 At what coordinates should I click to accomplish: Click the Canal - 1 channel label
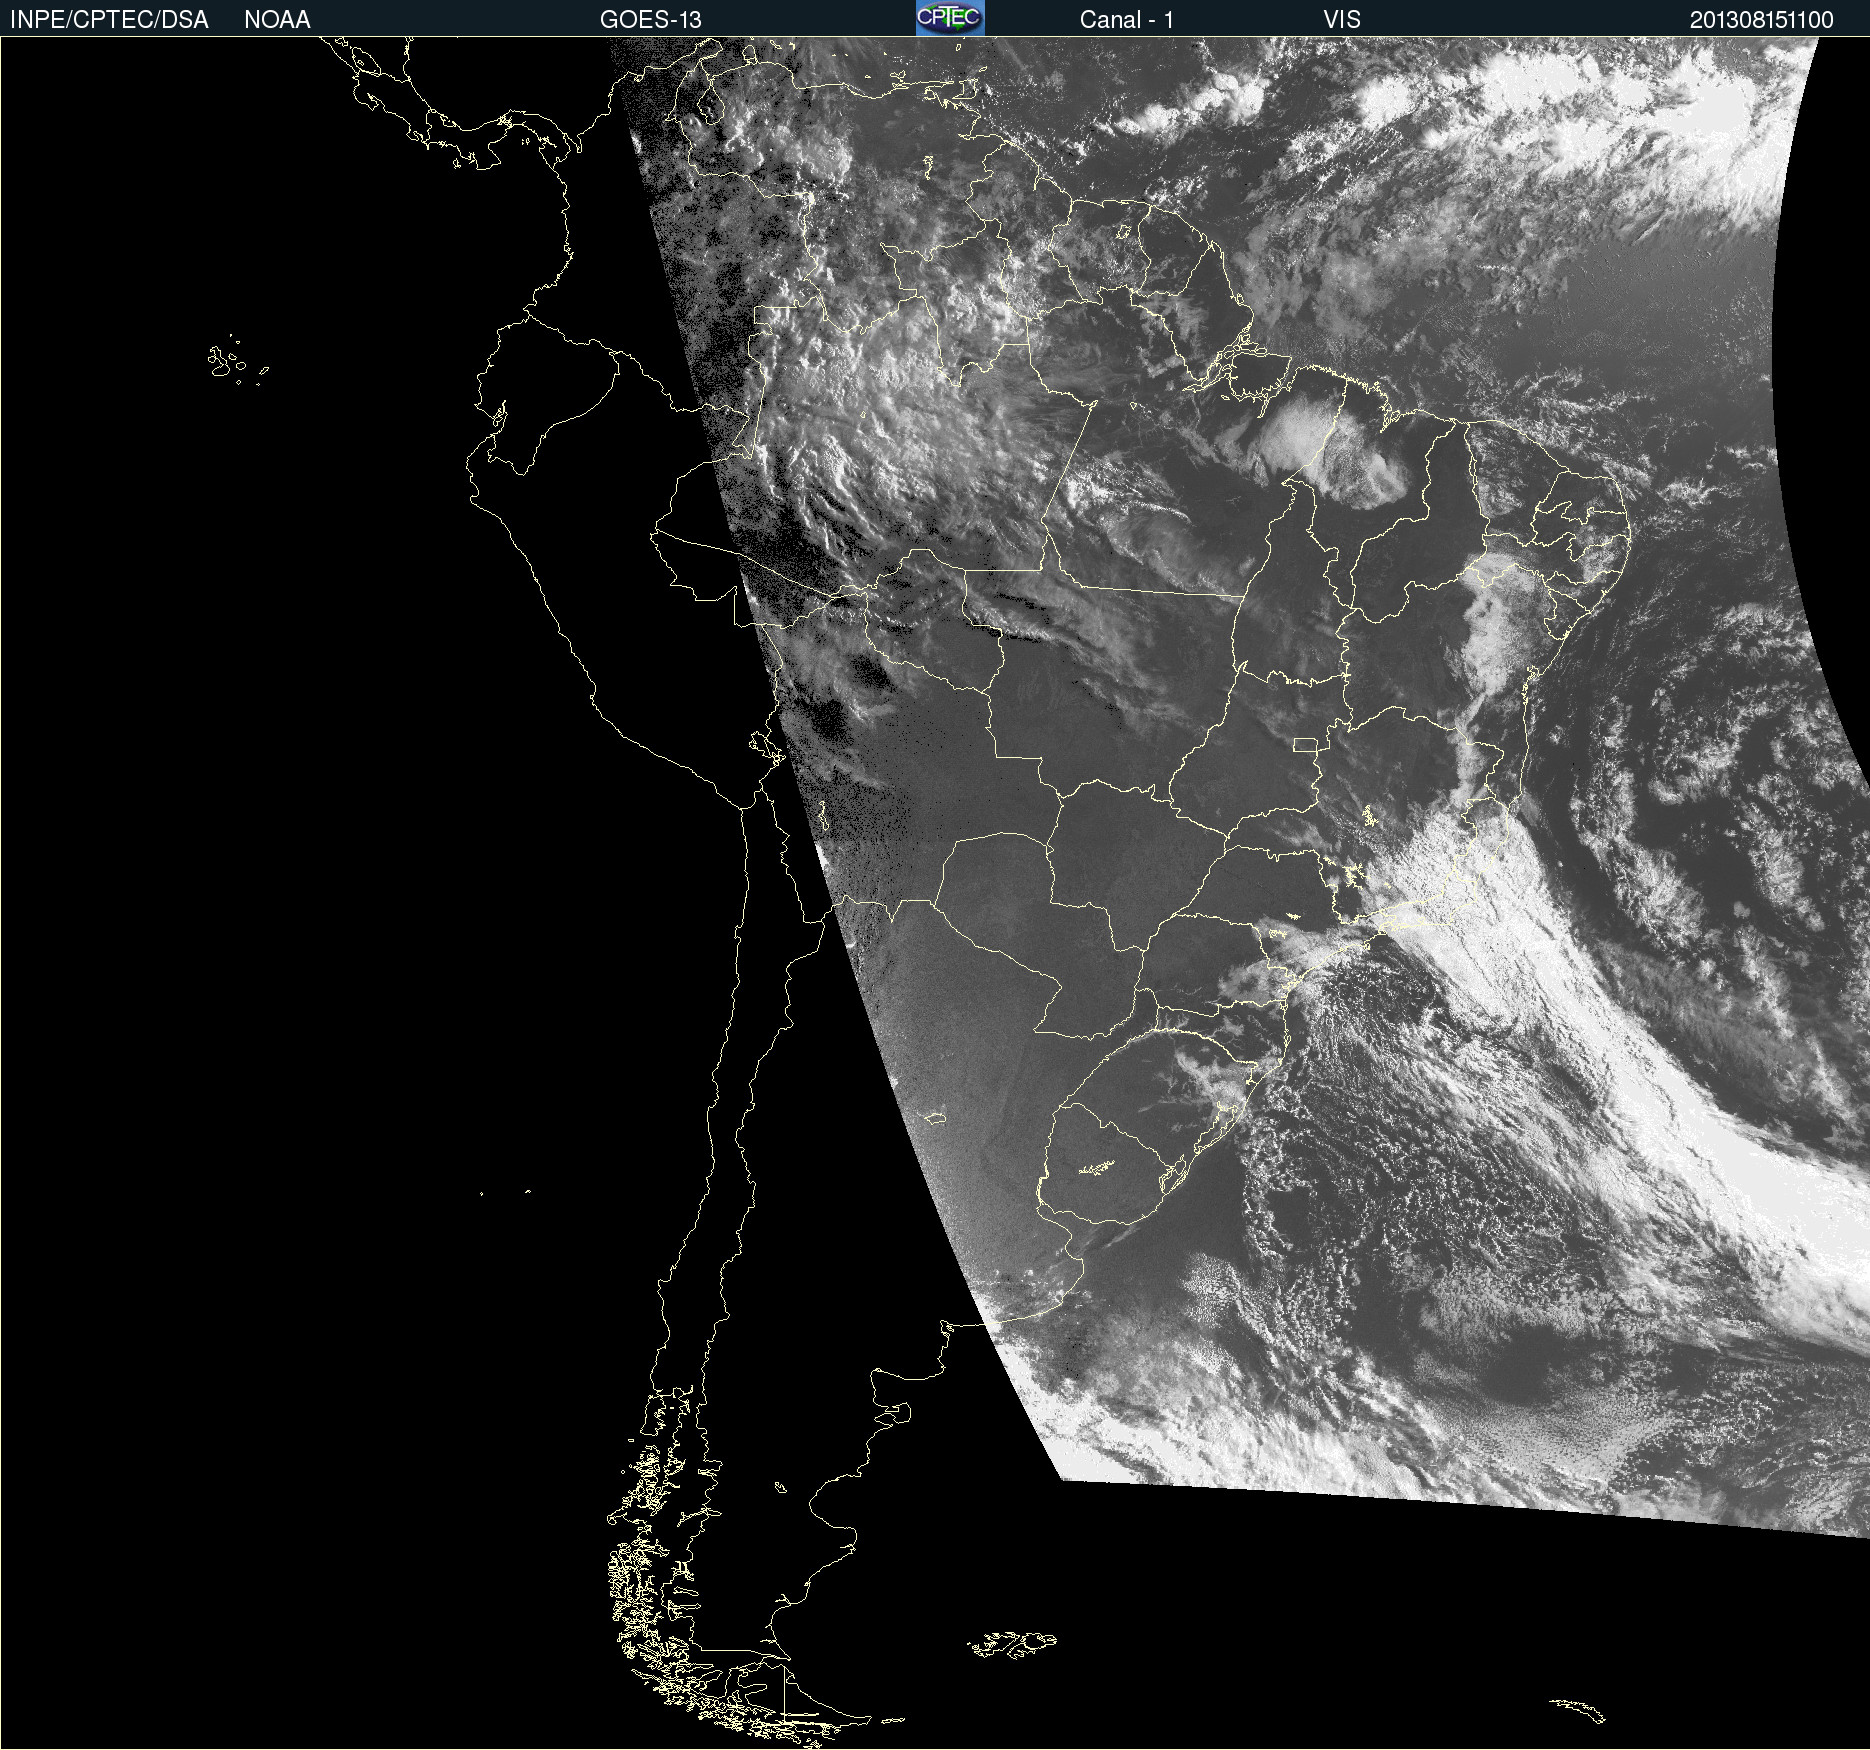tap(1126, 19)
